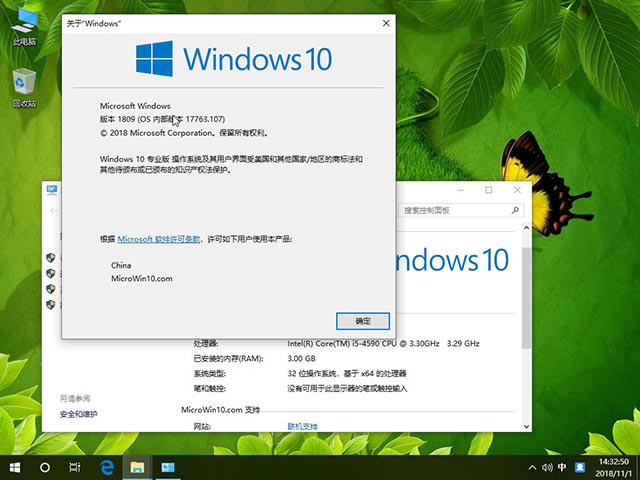Close the 关于"Windows" dialog
The width and height of the screenshot is (640, 480).
[386, 24]
